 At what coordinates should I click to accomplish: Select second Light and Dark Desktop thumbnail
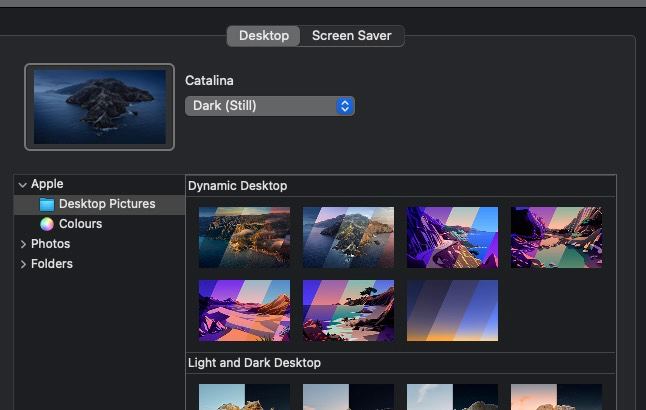pos(348,397)
